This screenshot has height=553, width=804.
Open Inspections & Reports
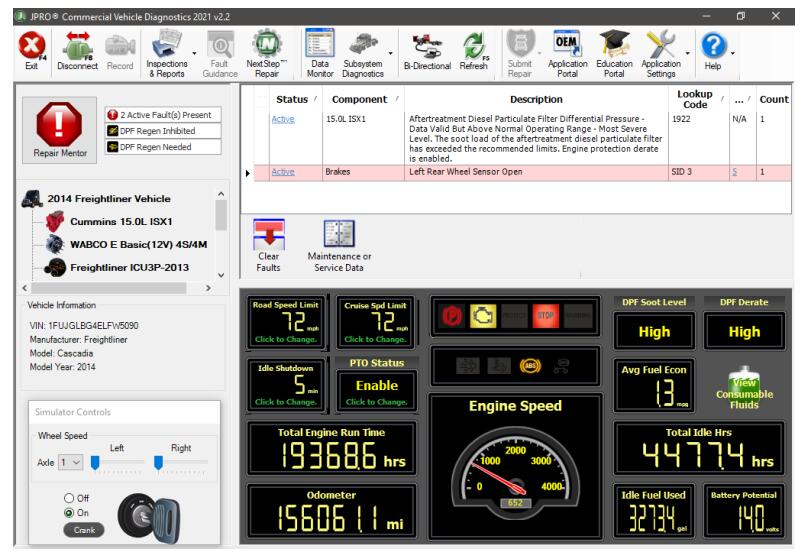tap(167, 54)
